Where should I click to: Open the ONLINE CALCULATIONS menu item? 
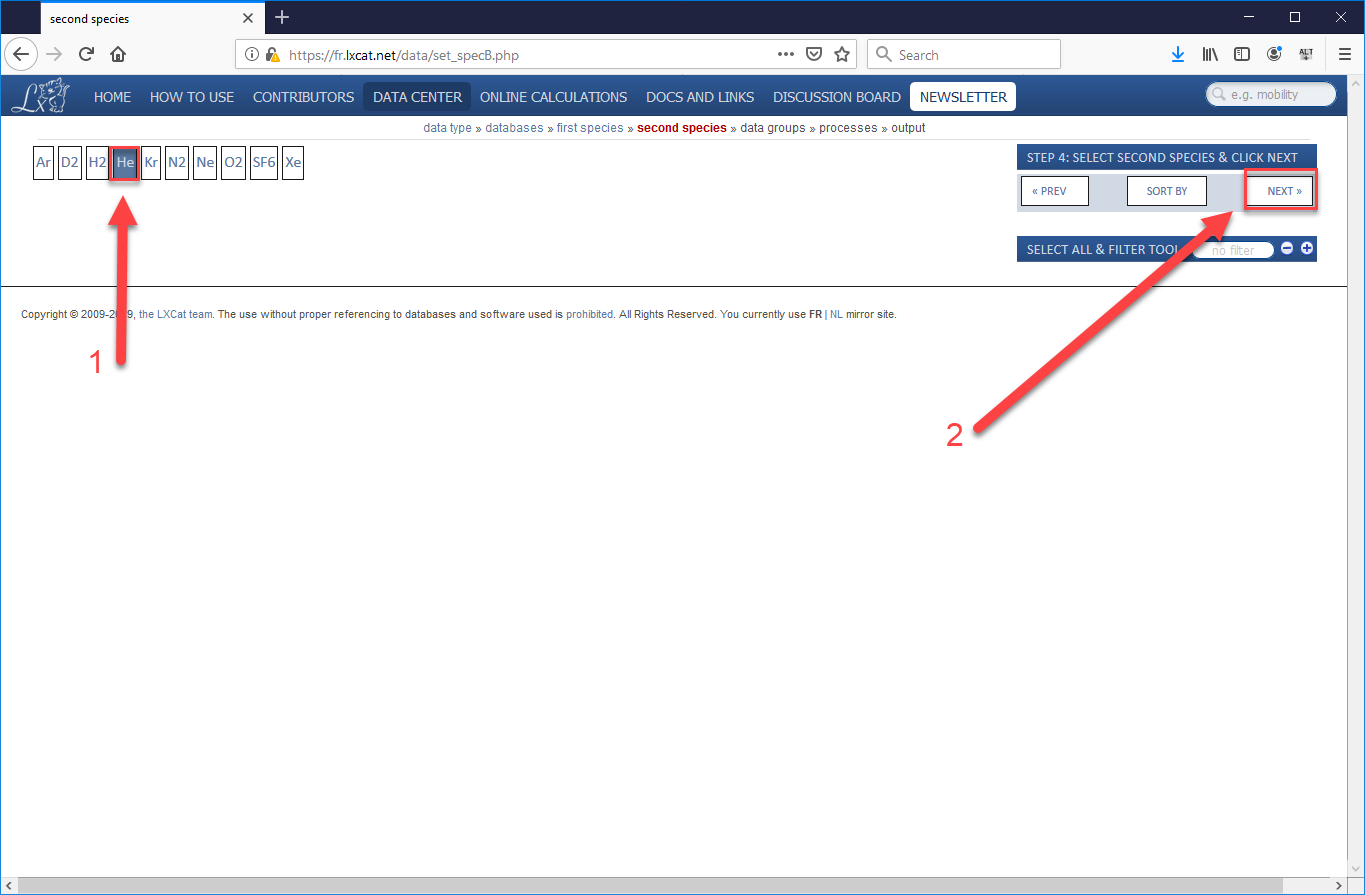coord(553,97)
